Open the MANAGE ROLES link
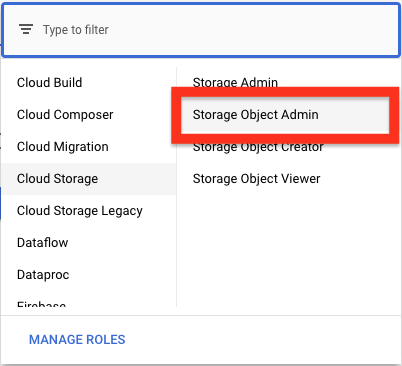 77,340
